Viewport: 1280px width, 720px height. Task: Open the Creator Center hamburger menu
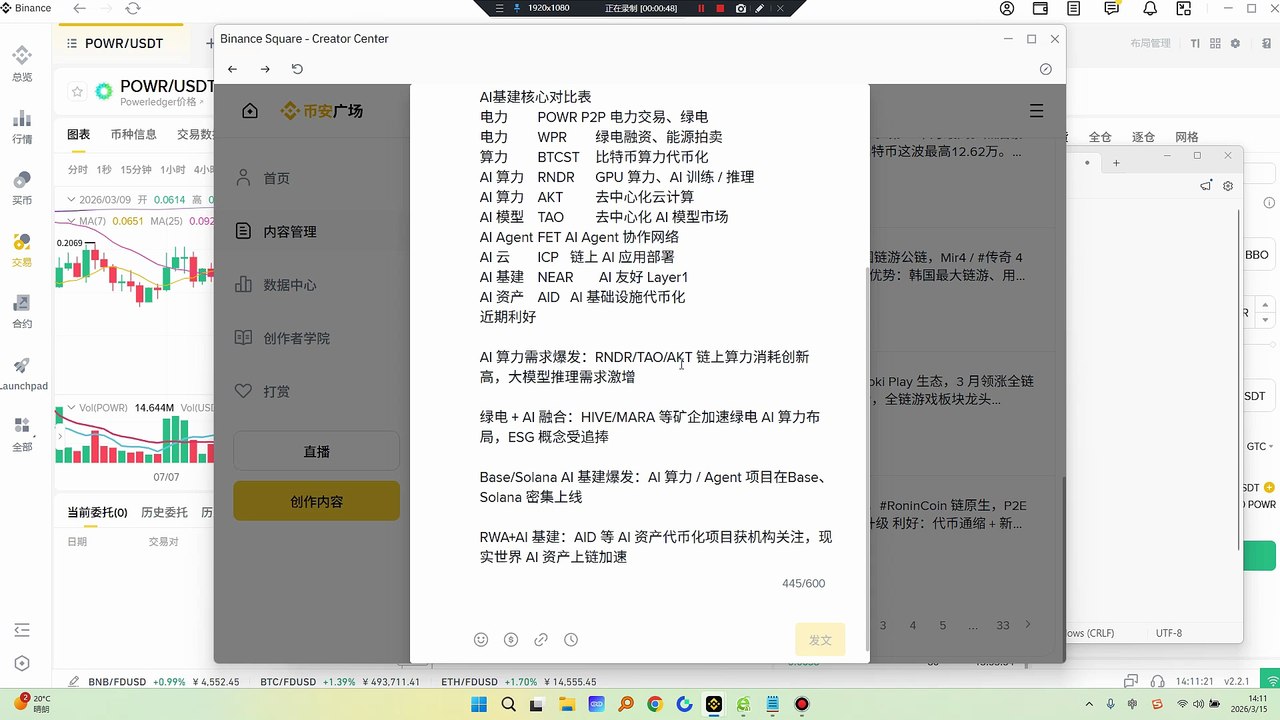pos(1036,111)
